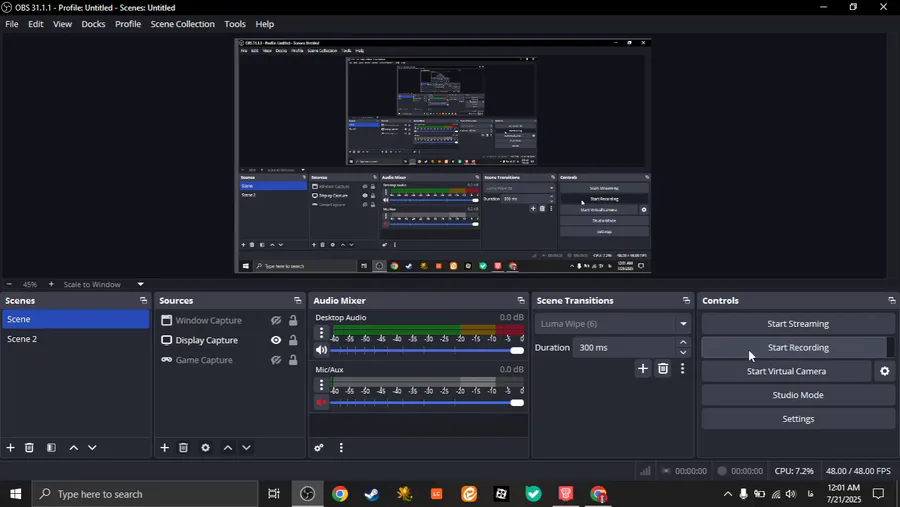Viewport: 900px width, 507px height.
Task: Open the Luma Wipe transition dropdown
Action: [x=612, y=324]
